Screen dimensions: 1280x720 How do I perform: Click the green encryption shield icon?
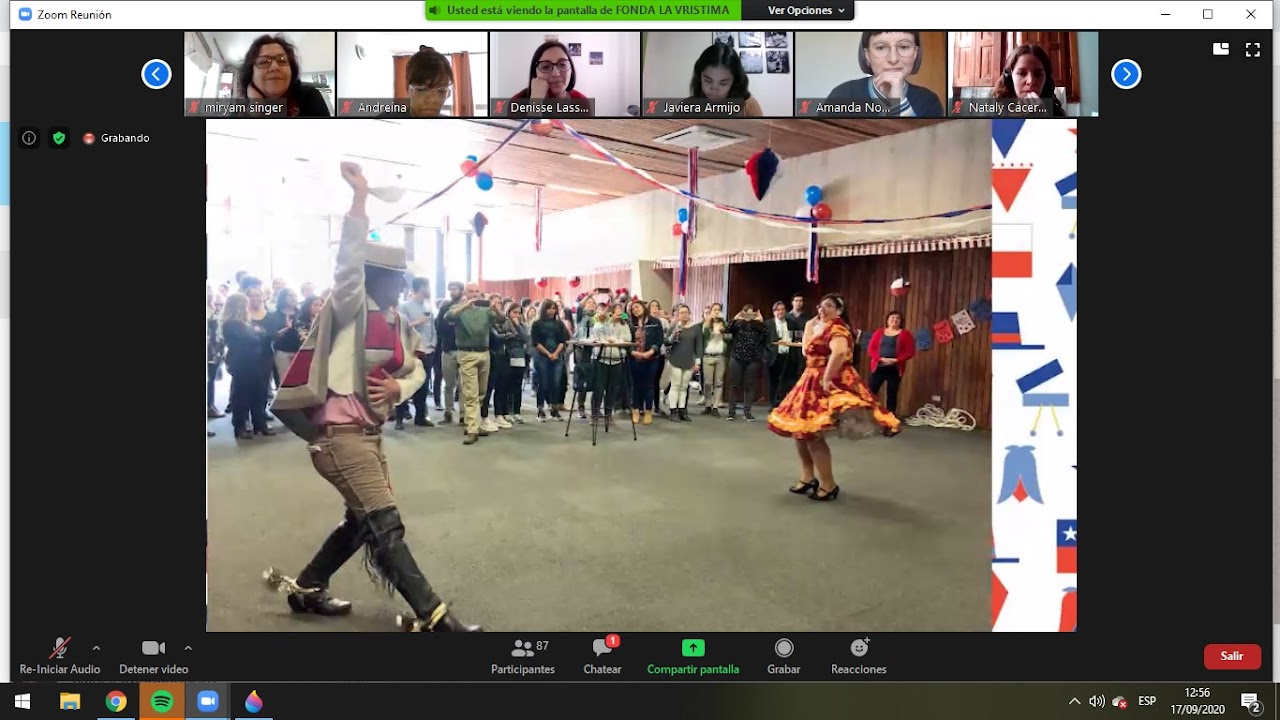click(x=59, y=138)
